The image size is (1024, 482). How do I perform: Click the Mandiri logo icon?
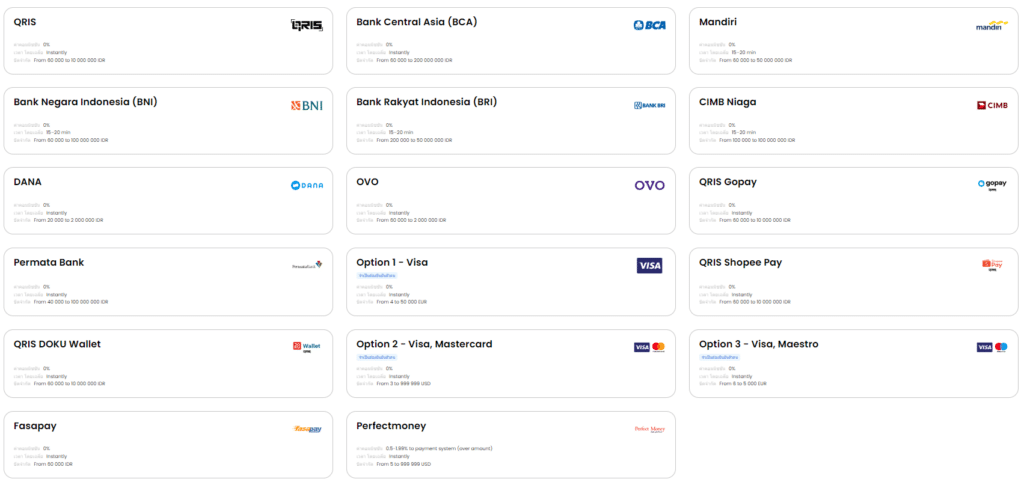pos(992,26)
